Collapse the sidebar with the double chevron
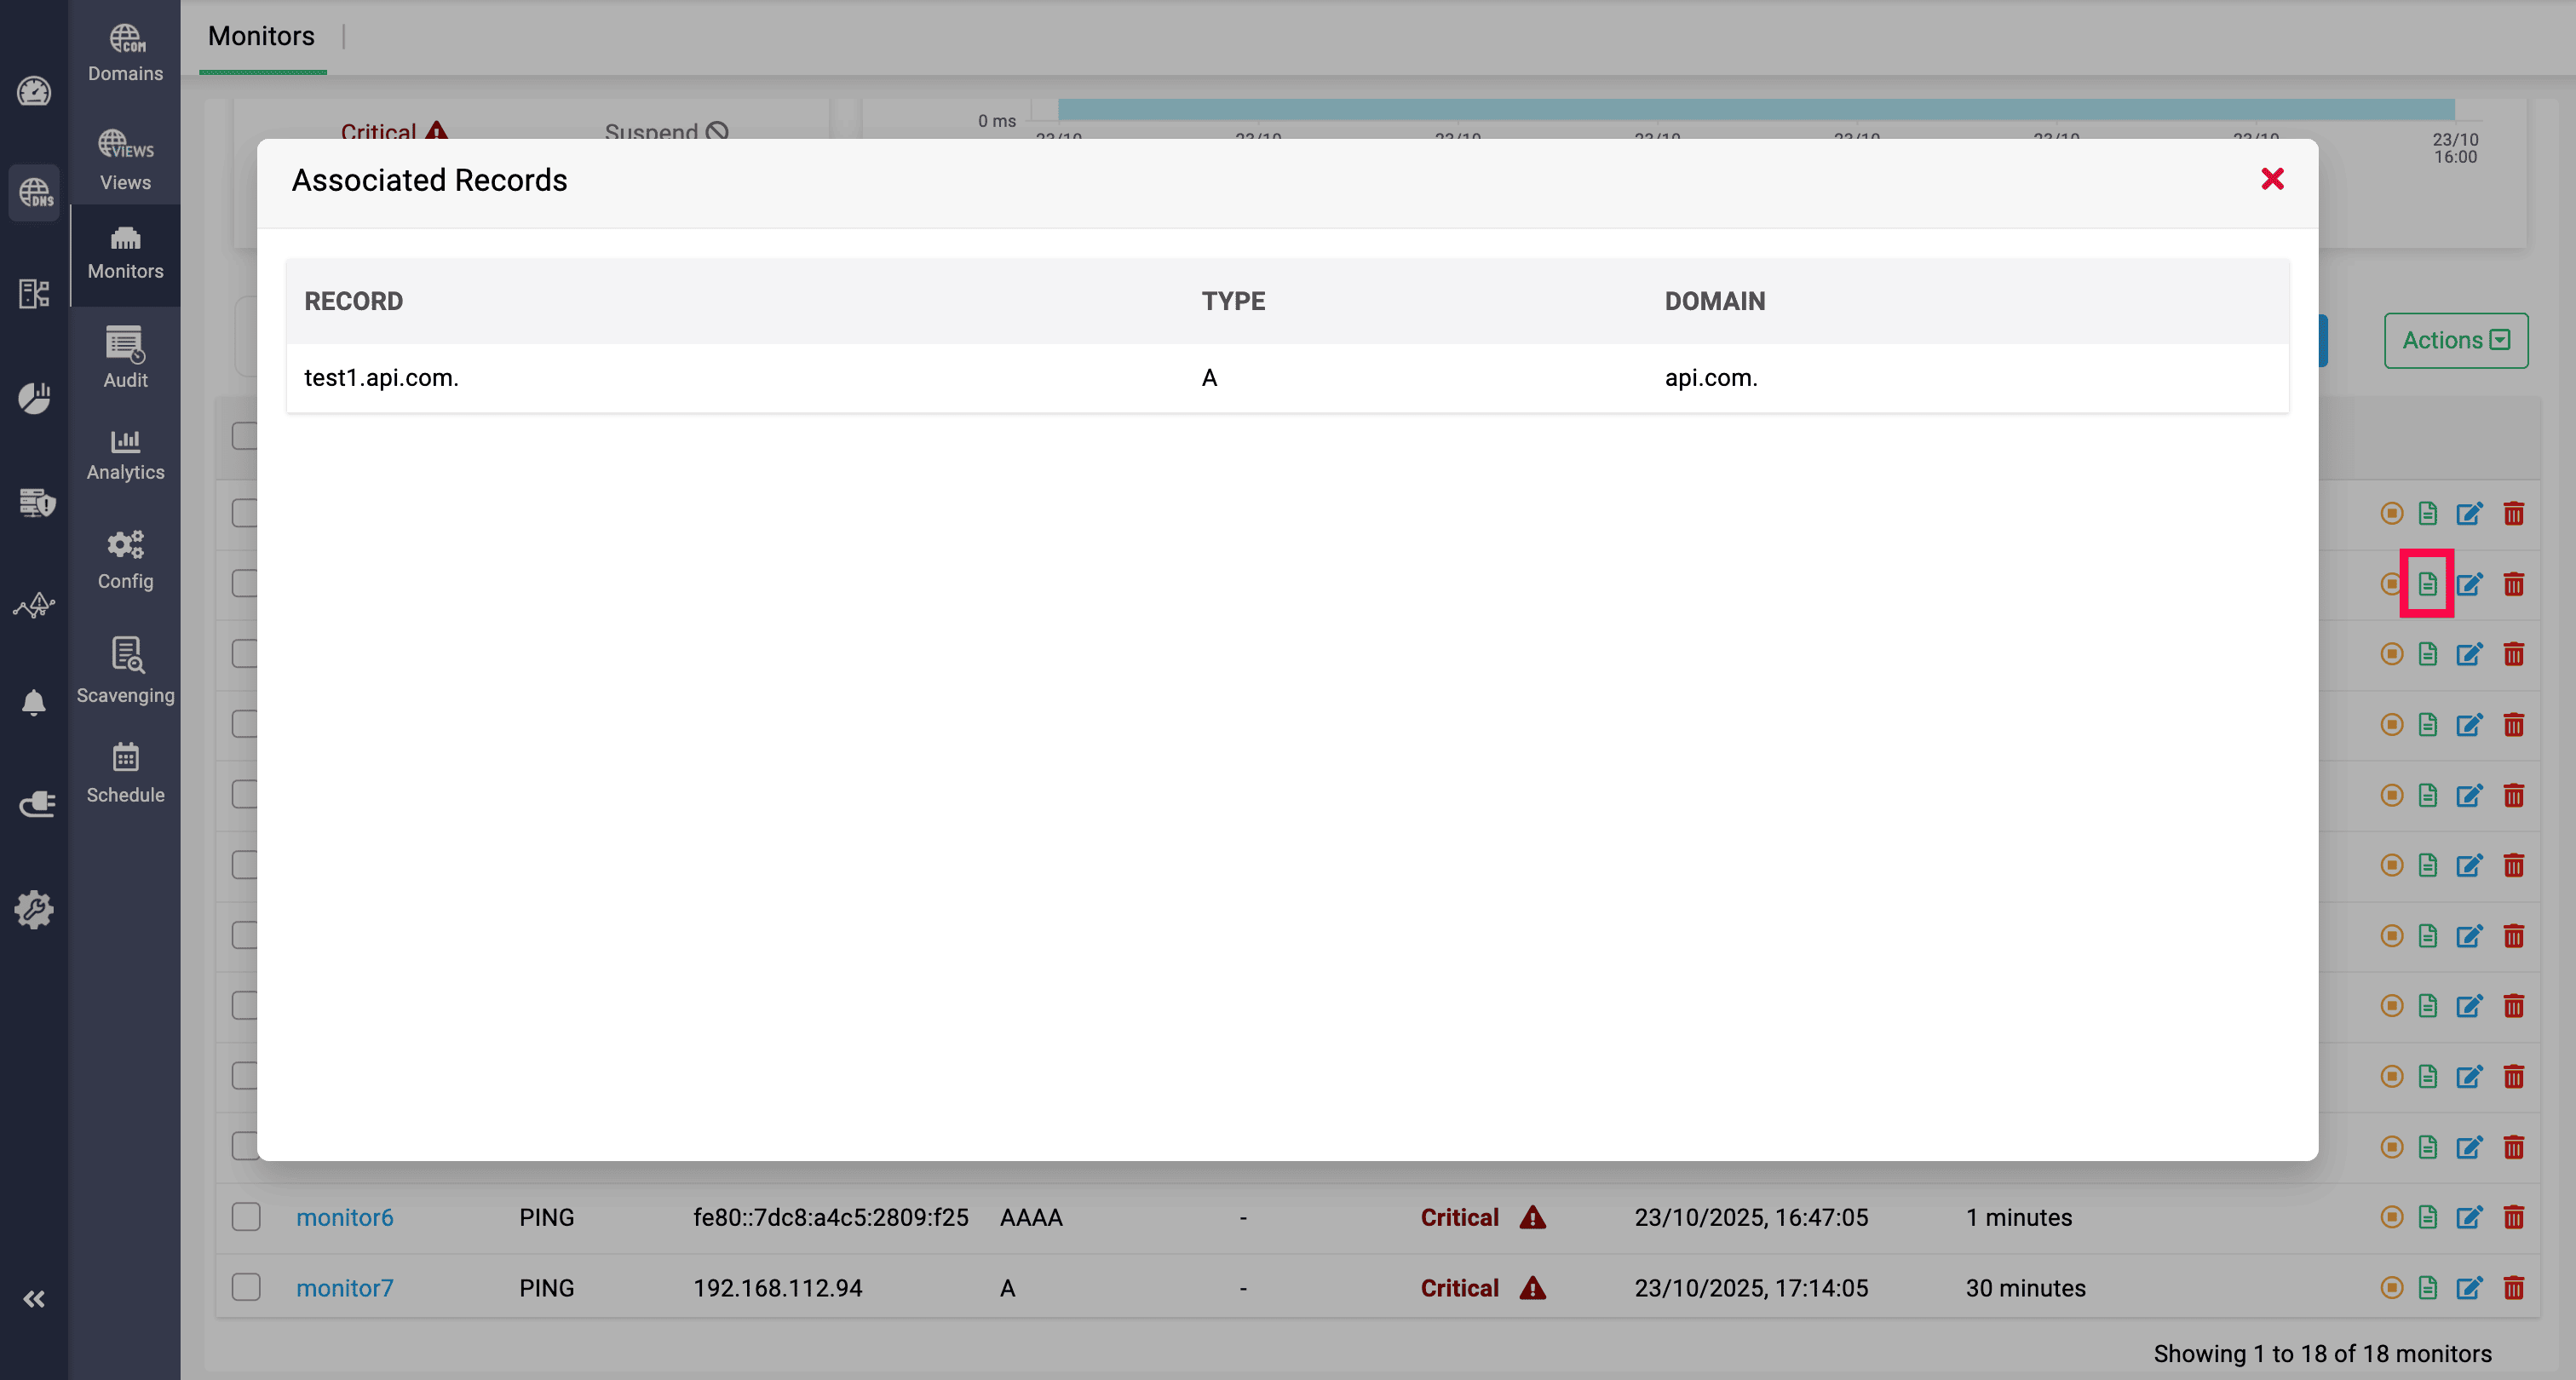 34,1299
